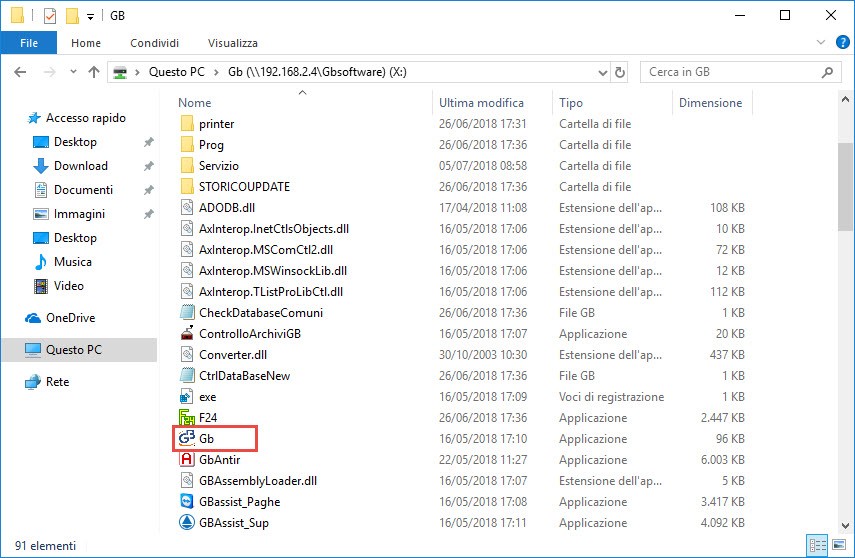
Task: Go up one folder level
Action: pos(94,72)
